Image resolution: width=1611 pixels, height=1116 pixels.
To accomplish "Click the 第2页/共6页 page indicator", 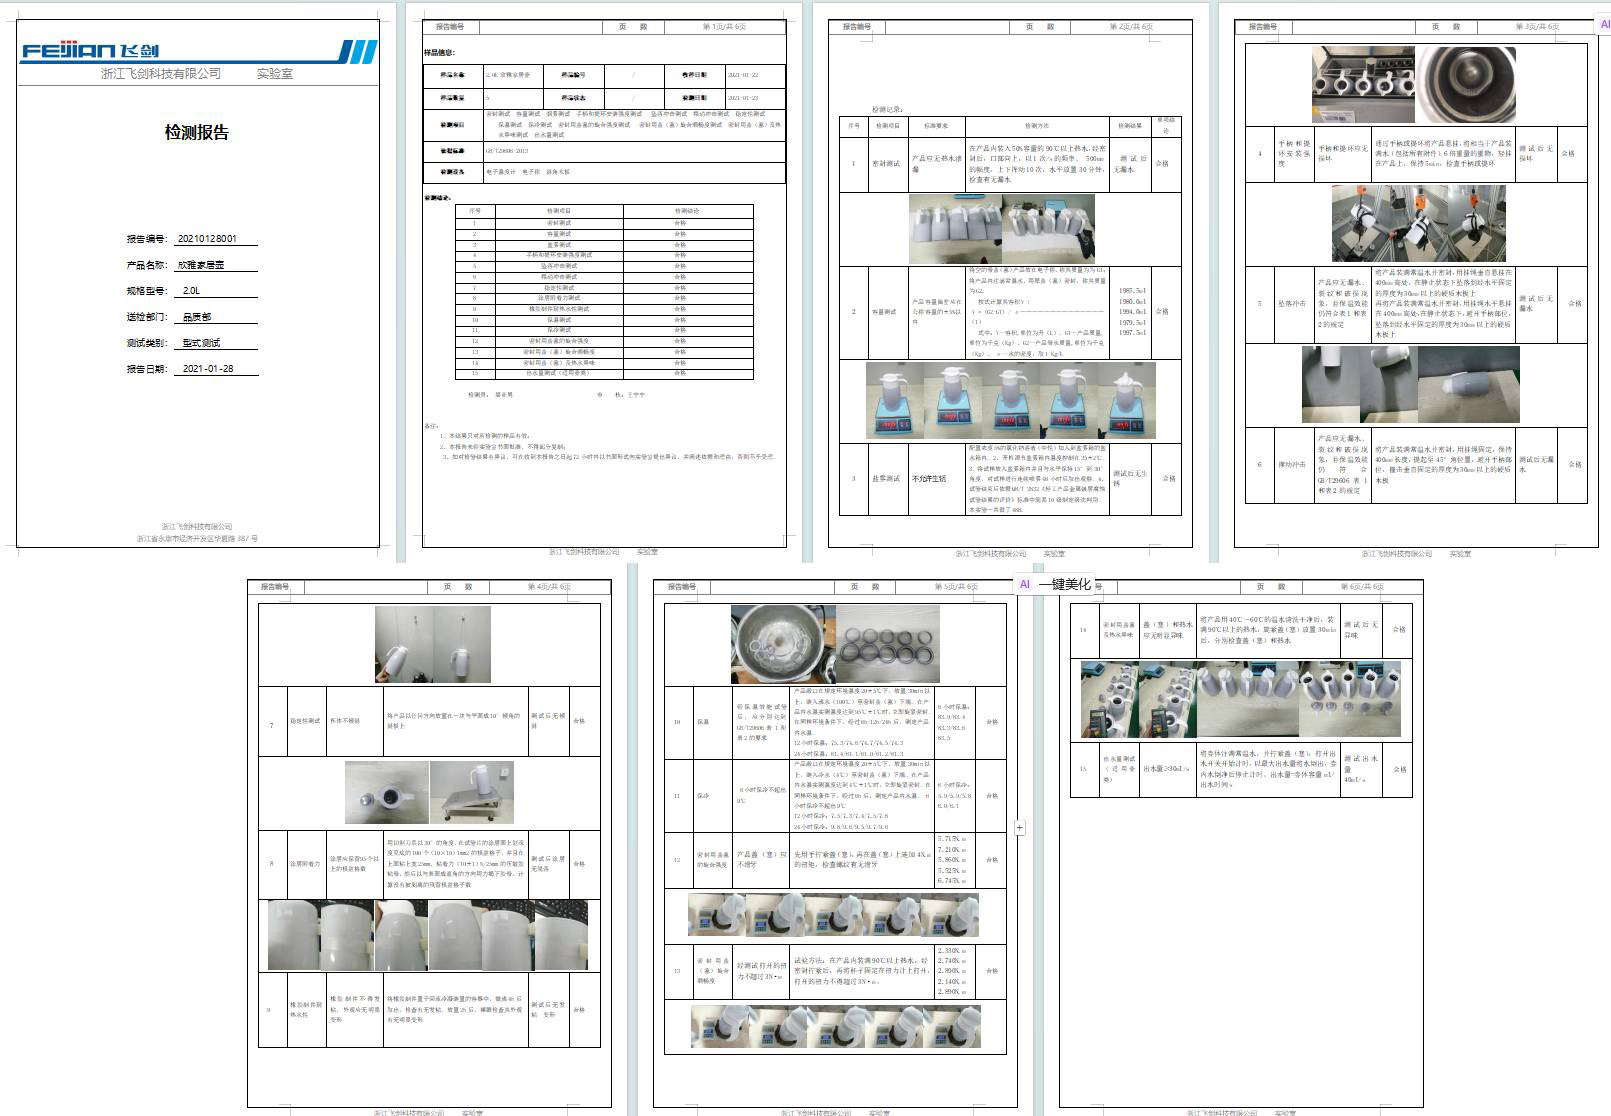I will coord(1131,27).
